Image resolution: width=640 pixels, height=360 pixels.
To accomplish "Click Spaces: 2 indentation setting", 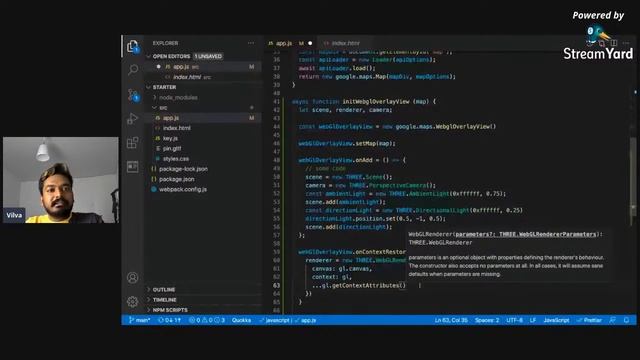I will click(487, 320).
